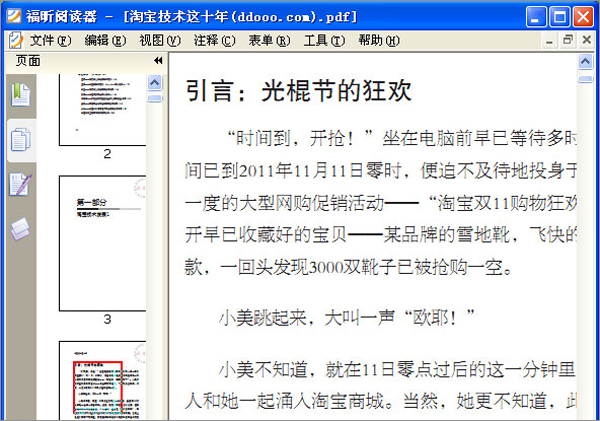Click document view scrollbar thumb
600x421 pixels.
[585, 79]
